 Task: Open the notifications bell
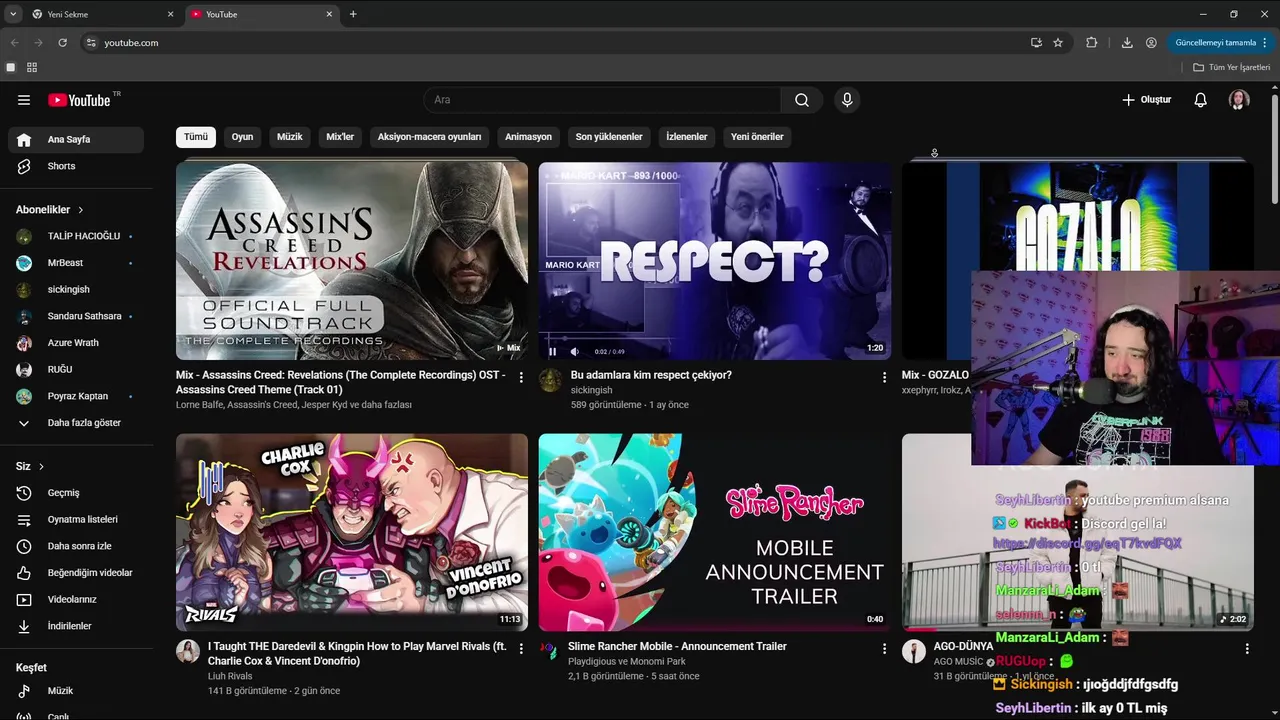coord(1201,100)
